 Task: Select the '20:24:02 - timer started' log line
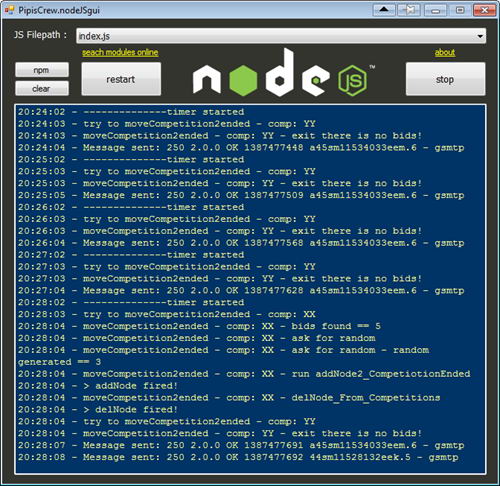tap(131, 112)
